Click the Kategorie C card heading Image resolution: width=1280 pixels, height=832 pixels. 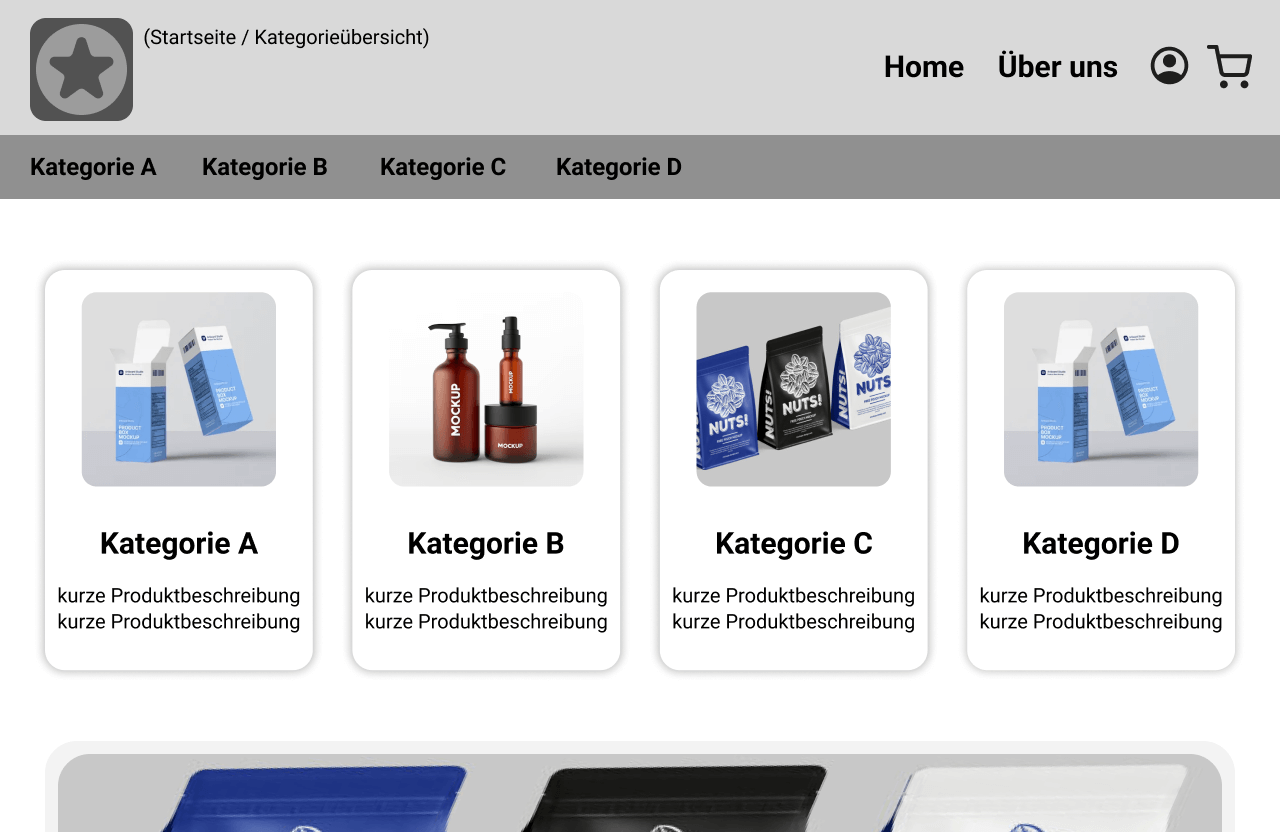tap(793, 544)
